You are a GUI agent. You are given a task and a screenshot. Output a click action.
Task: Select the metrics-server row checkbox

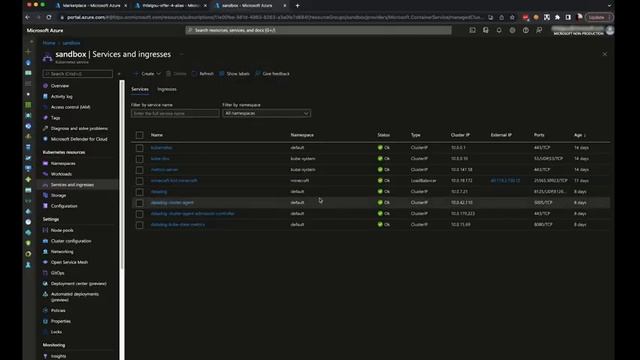pos(140,170)
